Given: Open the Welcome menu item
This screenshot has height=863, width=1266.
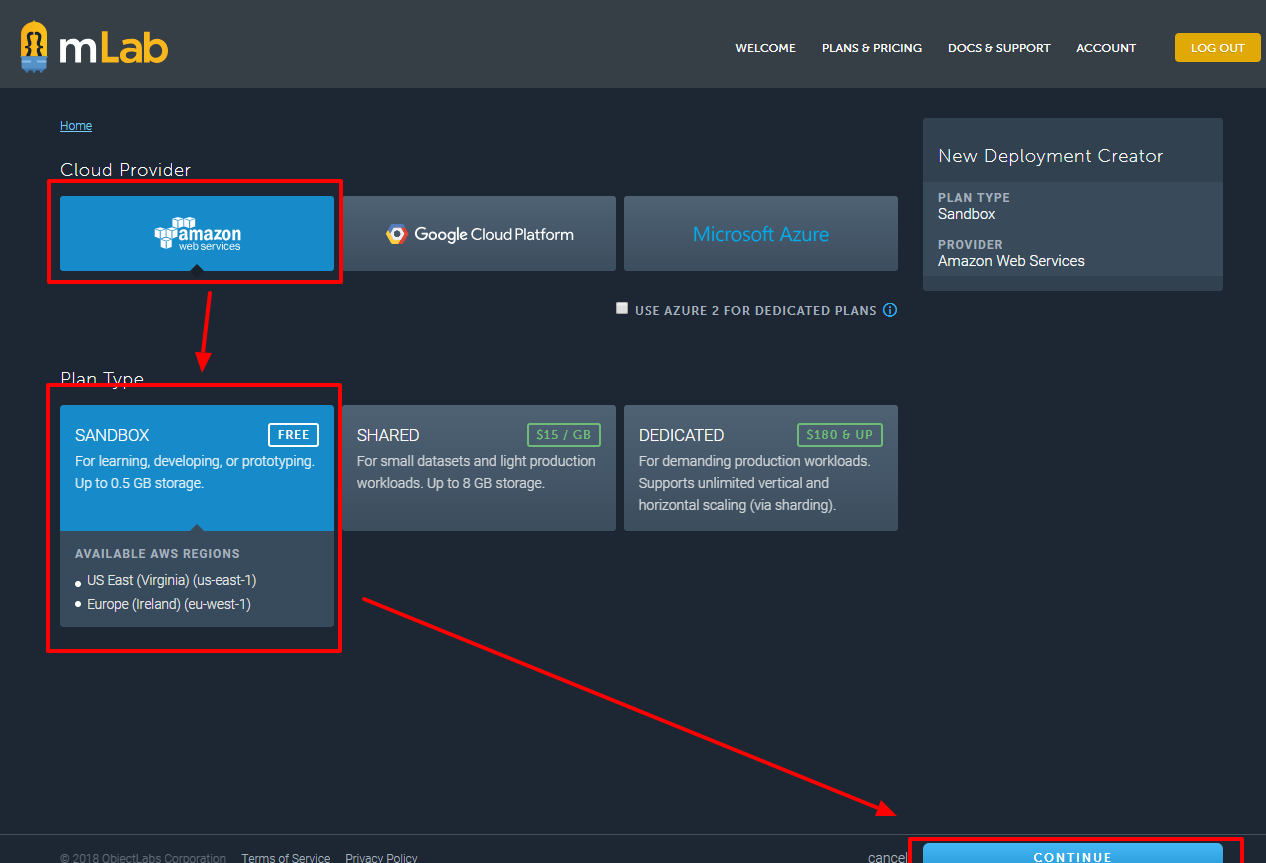Looking at the screenshot, I should click(x=765, y=48).
